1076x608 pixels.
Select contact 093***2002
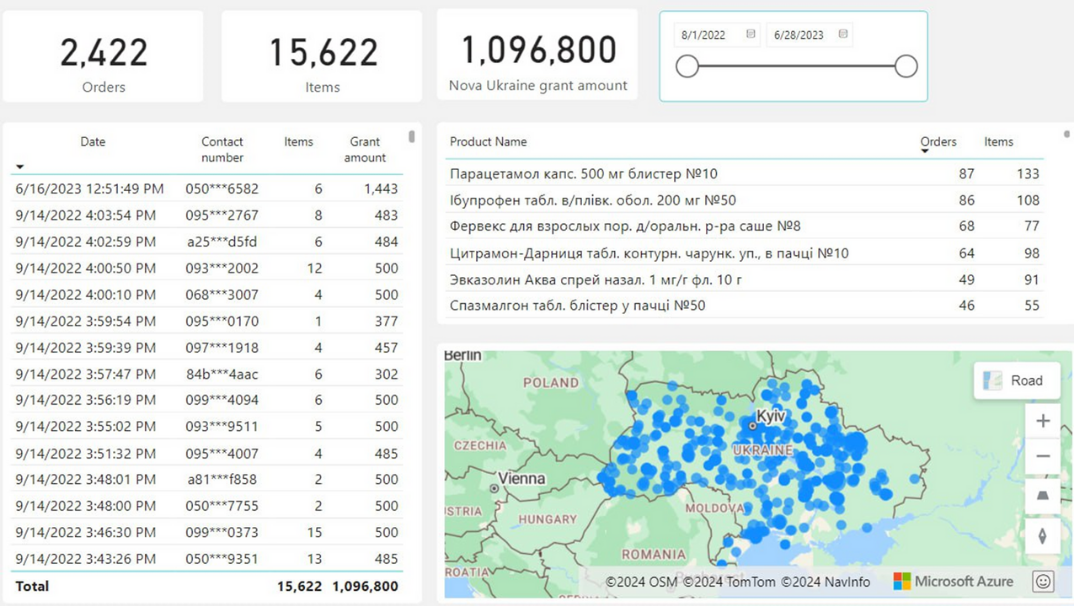pos(222,268)
